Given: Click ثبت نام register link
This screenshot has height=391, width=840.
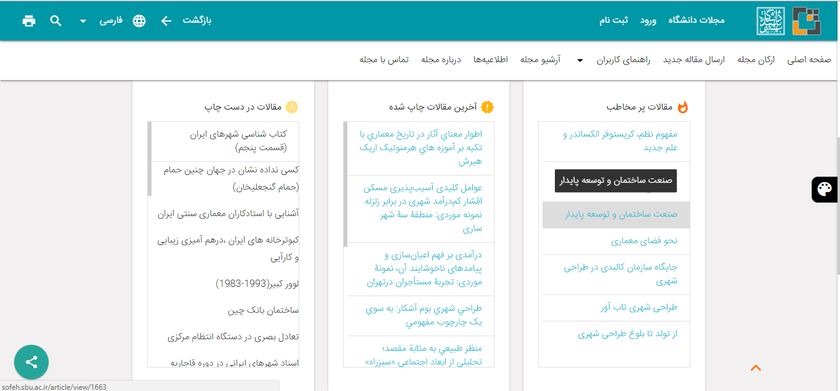Looking at the screenshot, I should coord(614,21).
